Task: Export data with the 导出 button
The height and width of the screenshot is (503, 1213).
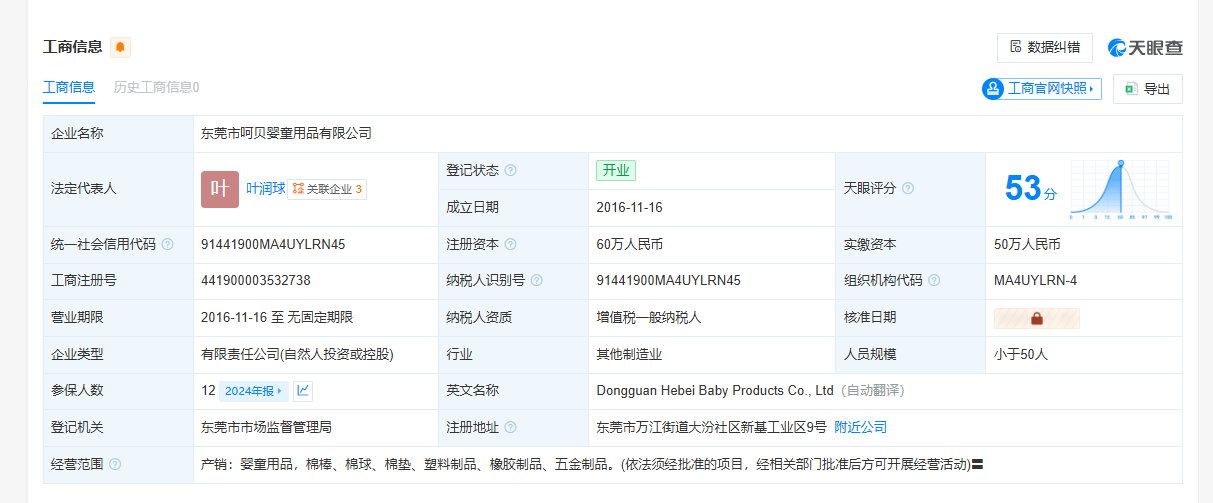Action: click(x=1147, y=89)
